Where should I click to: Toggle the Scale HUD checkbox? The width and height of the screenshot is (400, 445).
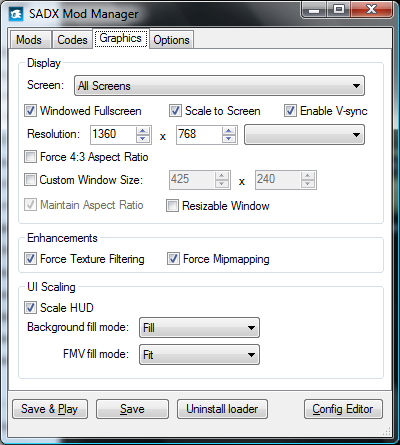30,307
